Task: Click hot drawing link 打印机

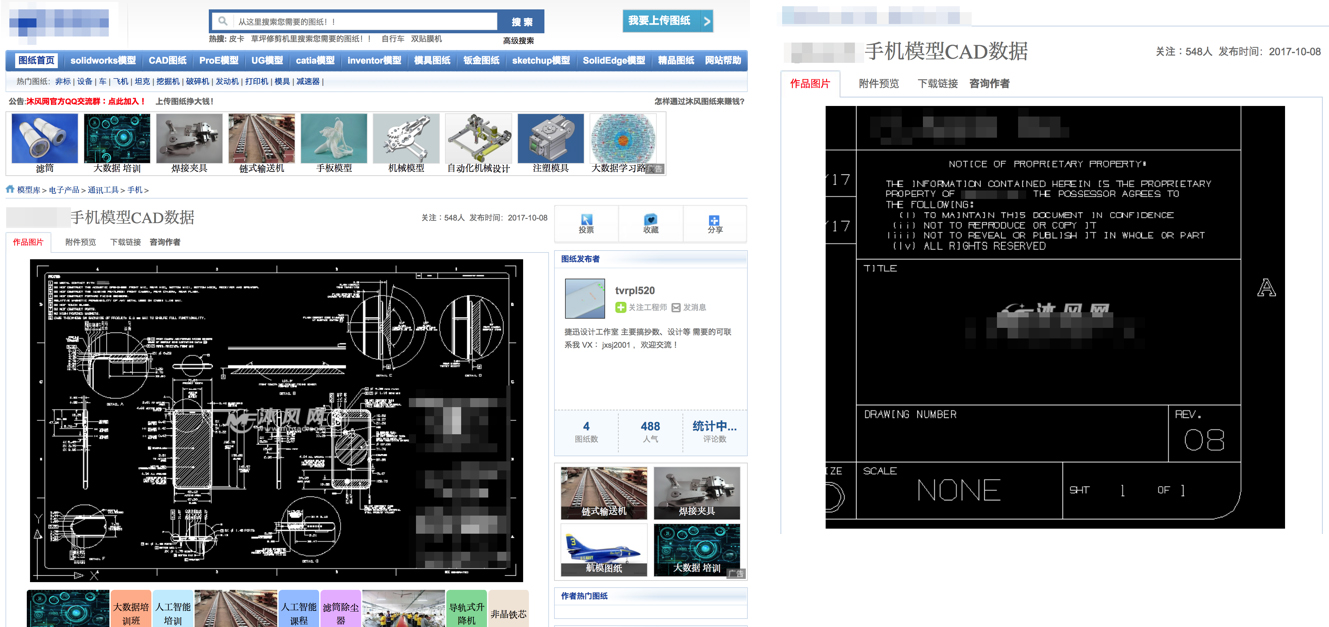Action: pyautogui.click(x=257, y=82)
